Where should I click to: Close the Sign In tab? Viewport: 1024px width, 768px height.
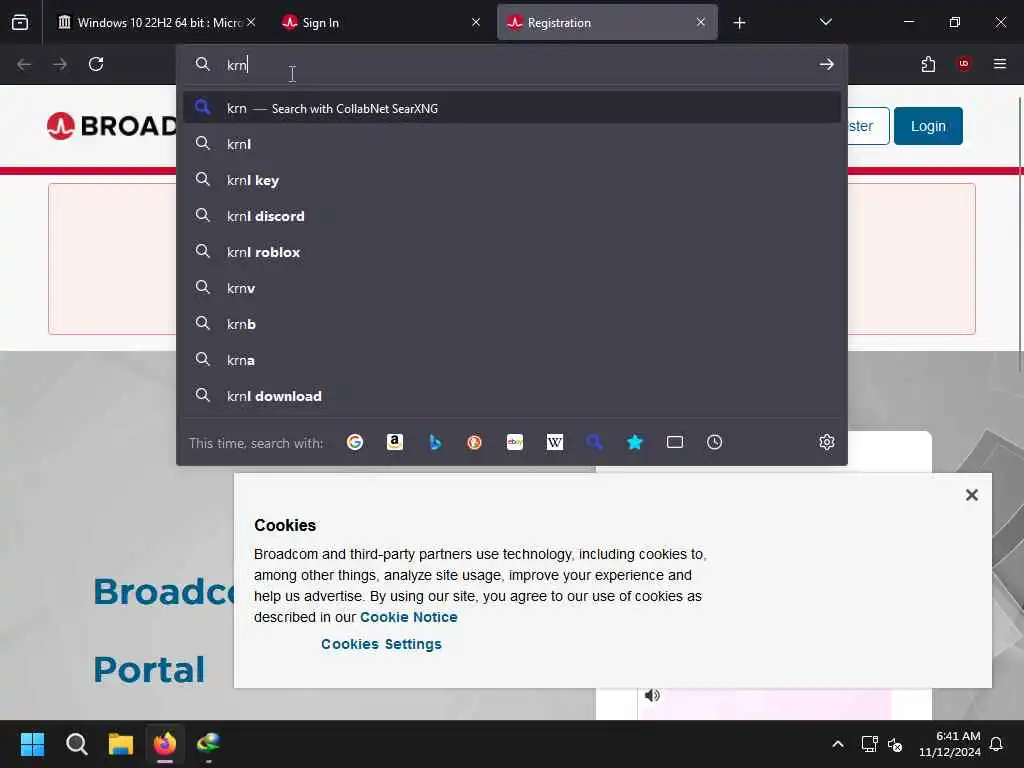point(476,23)
